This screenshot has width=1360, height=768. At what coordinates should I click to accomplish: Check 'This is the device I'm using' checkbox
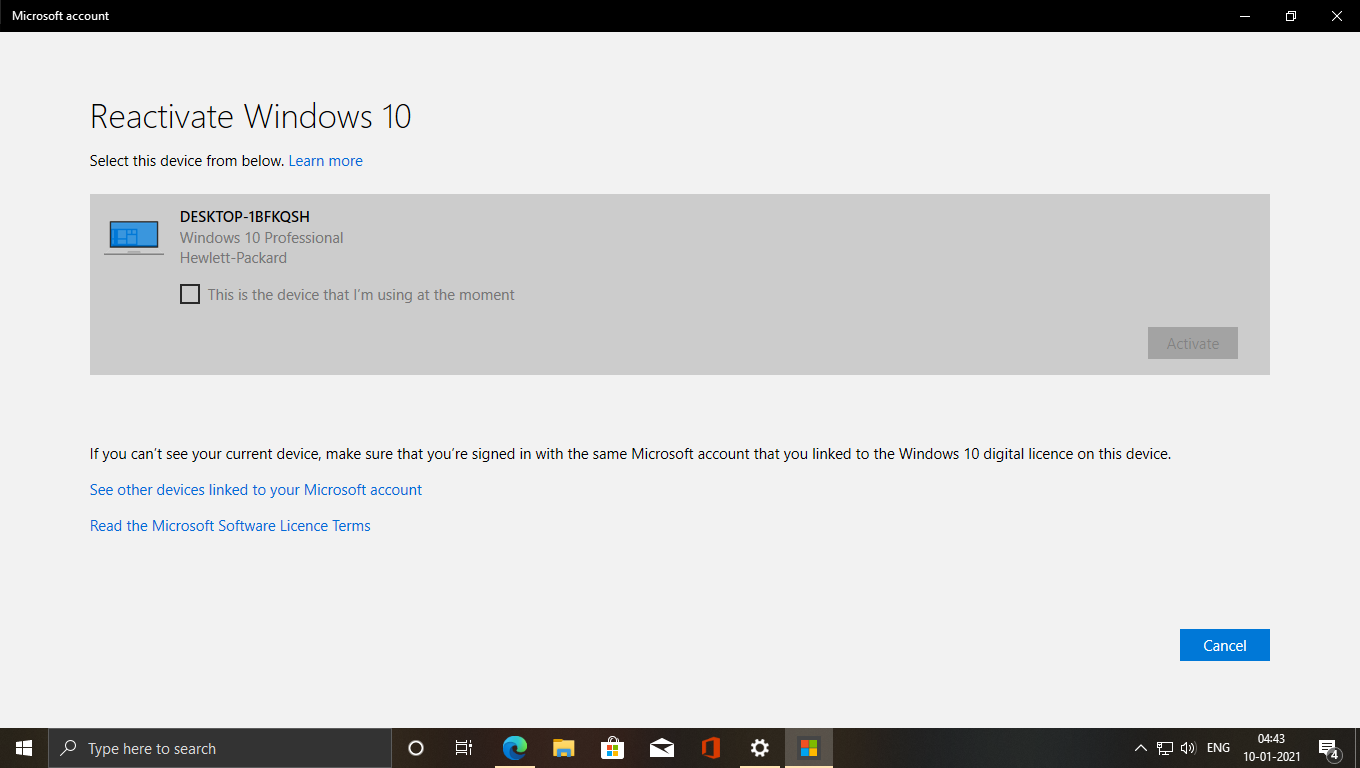coord(190,294)
